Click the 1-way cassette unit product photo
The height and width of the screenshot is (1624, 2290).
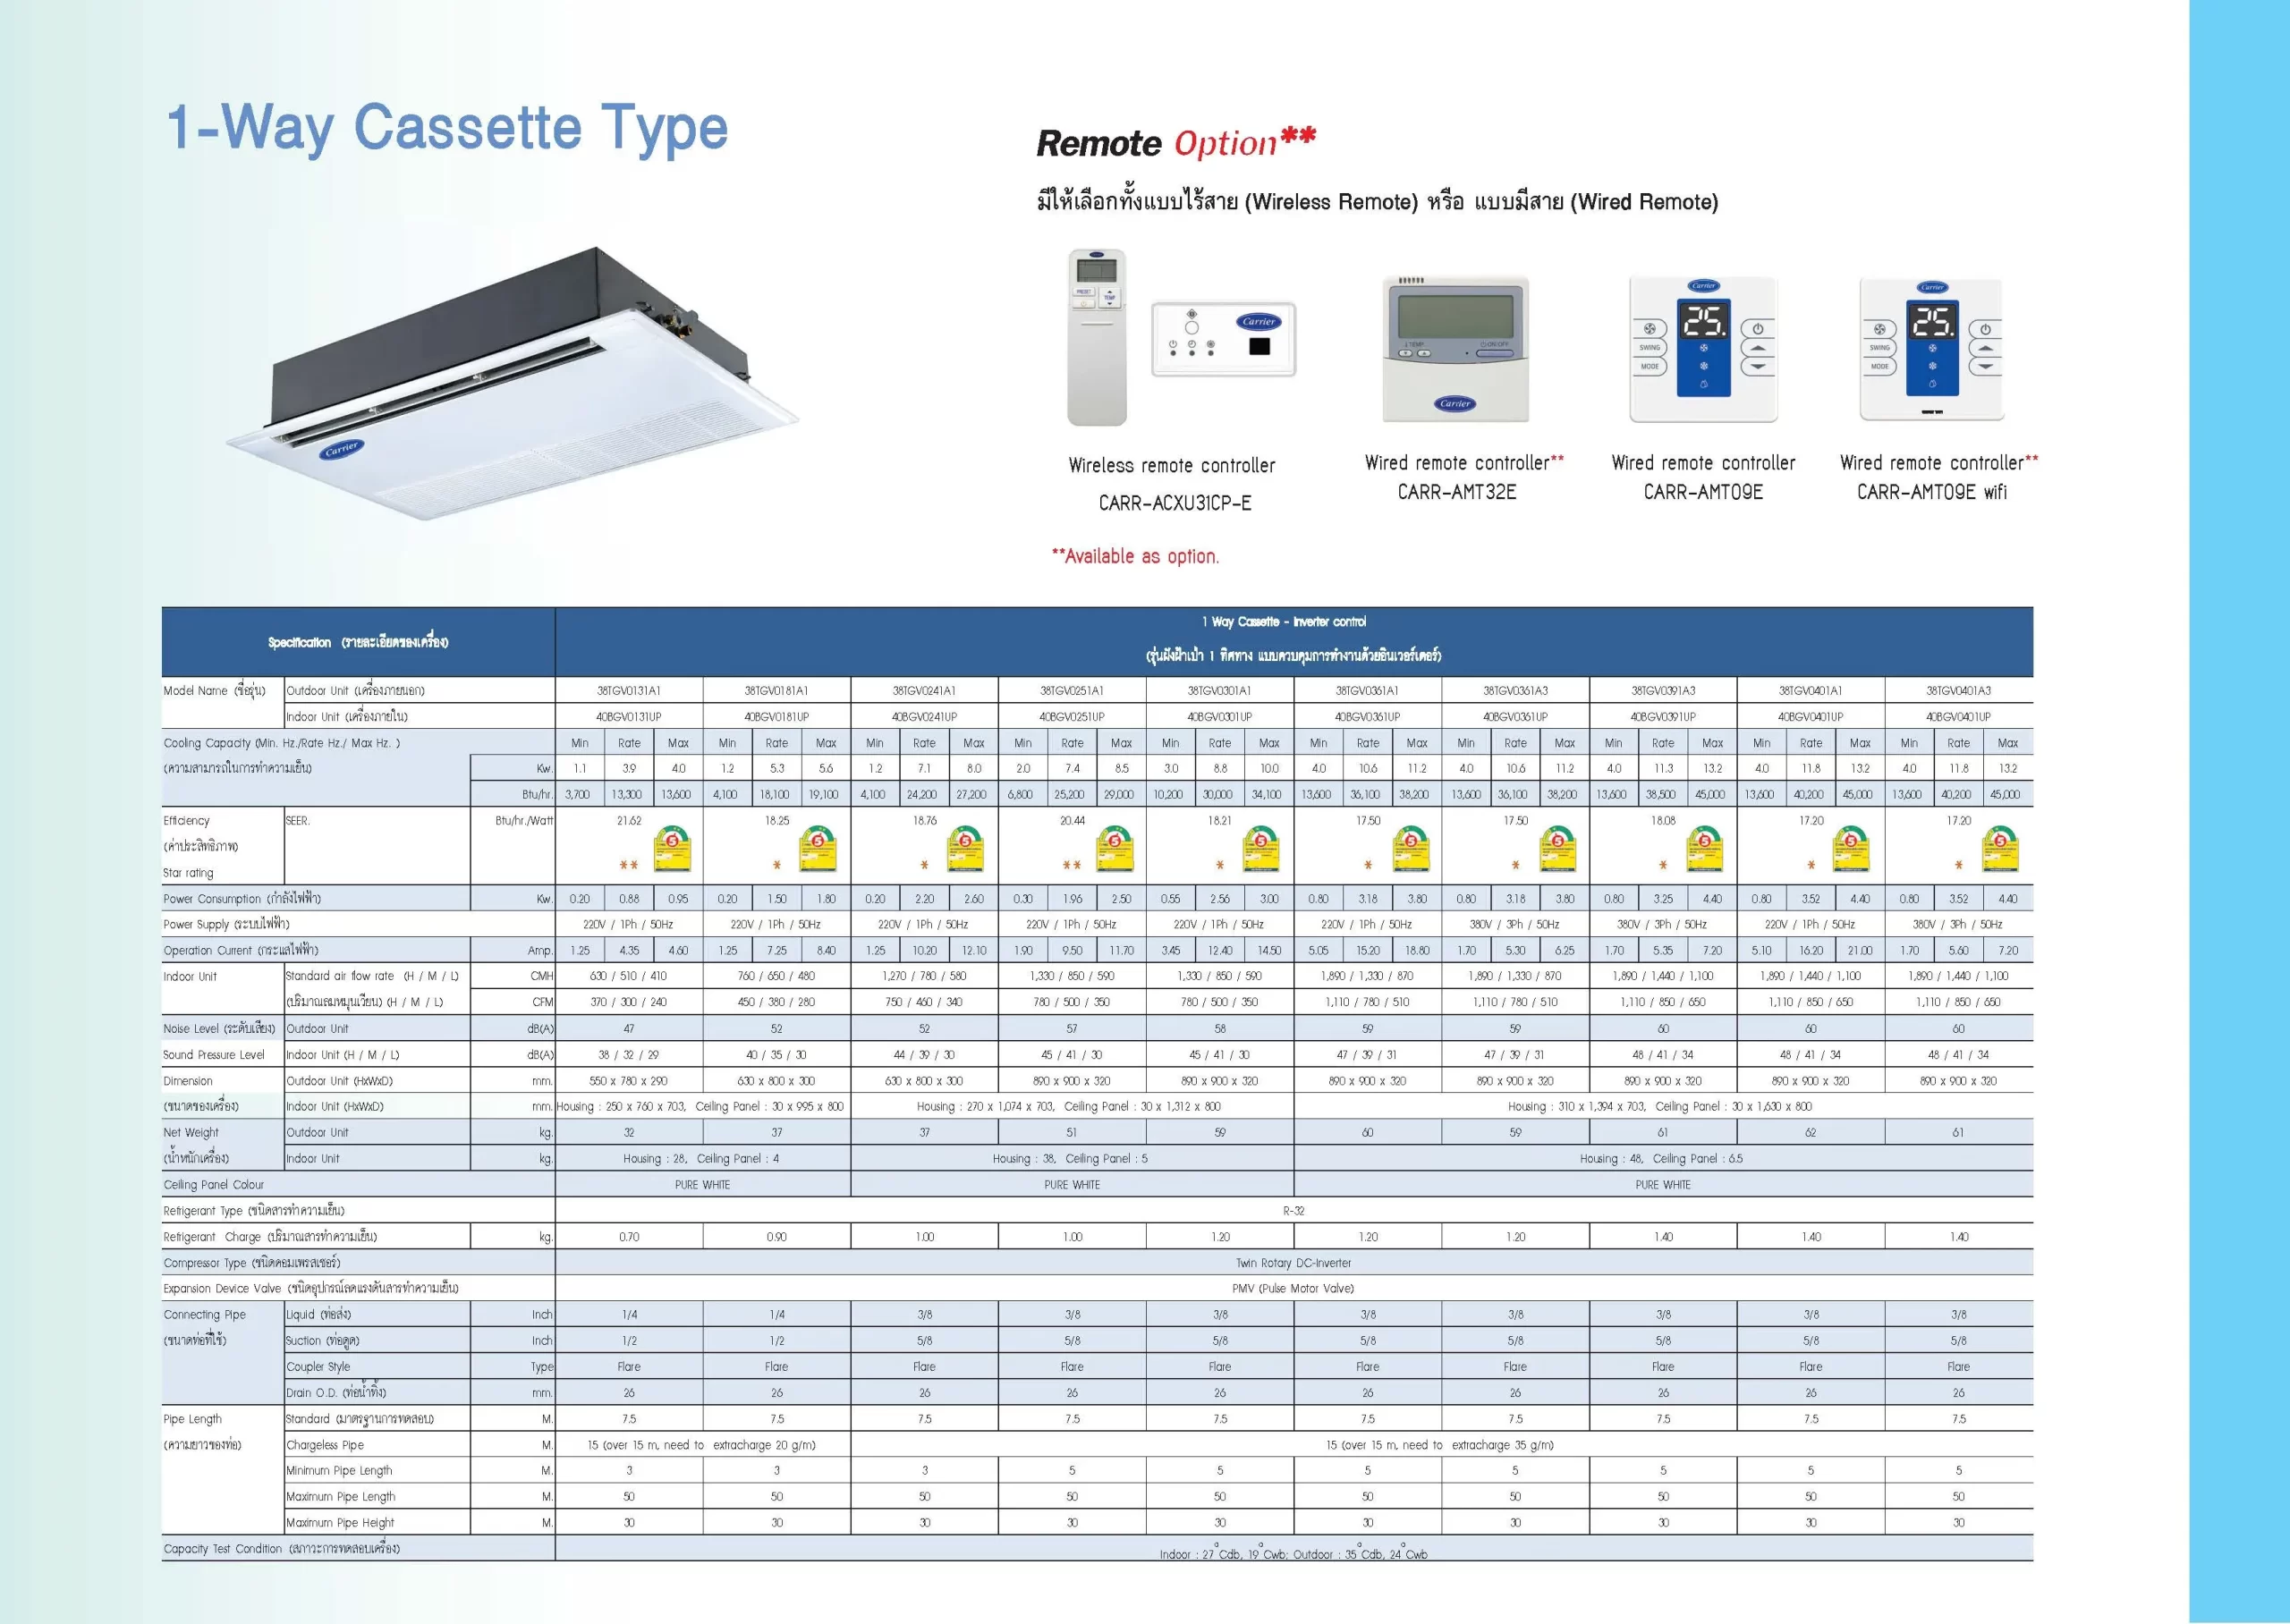510,385
